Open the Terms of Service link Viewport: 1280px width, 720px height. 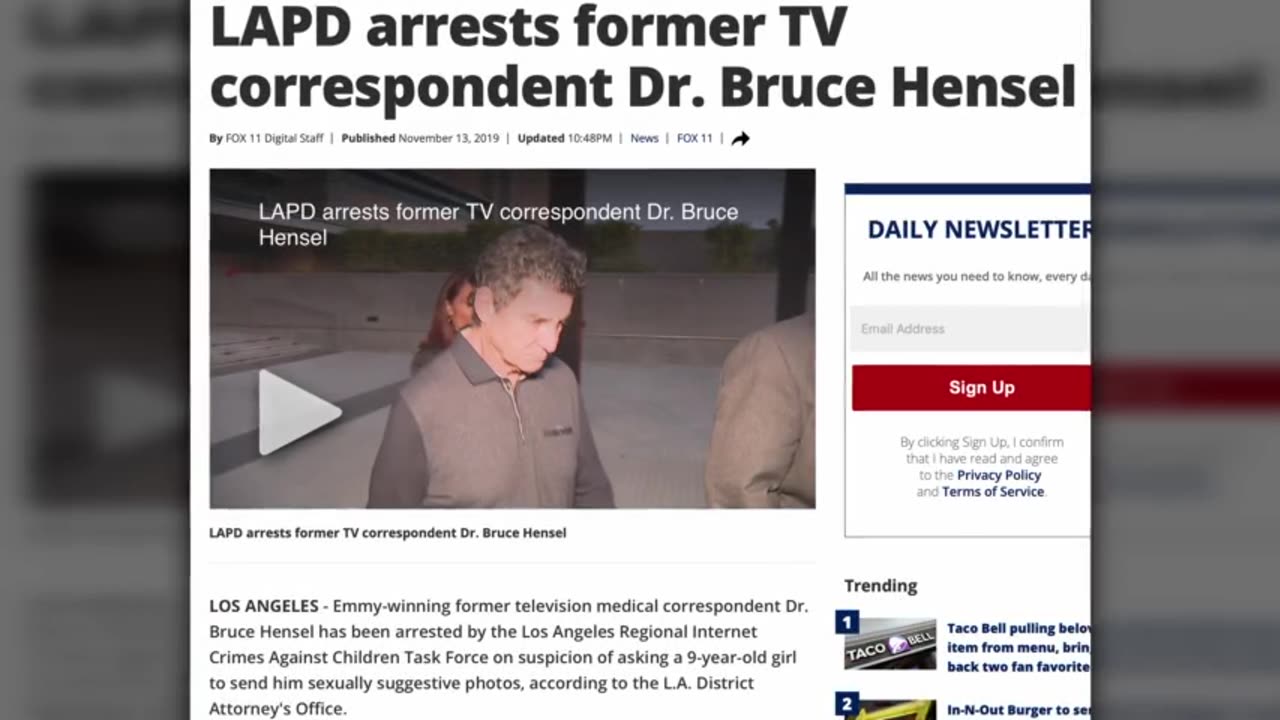993,492
